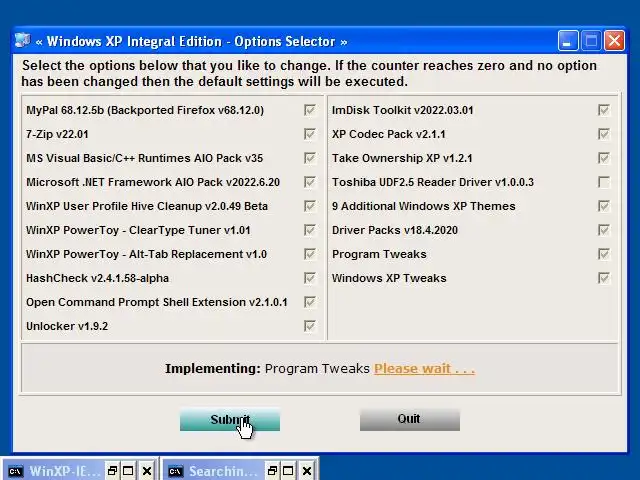Click 'Microsoft .NET Framework AIO Pack v2022.6.20' text
Viewport: 640px width, 480px height.
[x=153, y=182]
